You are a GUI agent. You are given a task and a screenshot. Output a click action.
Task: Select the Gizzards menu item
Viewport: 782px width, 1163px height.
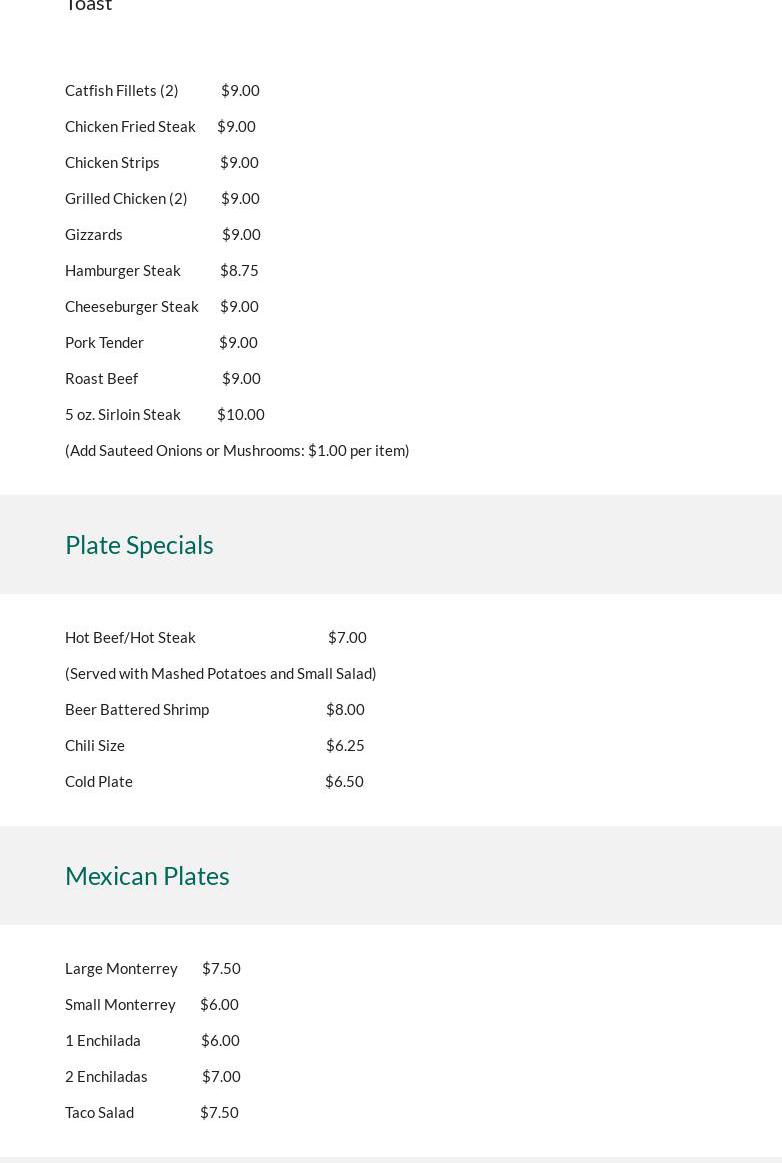[x=94, y=235]
